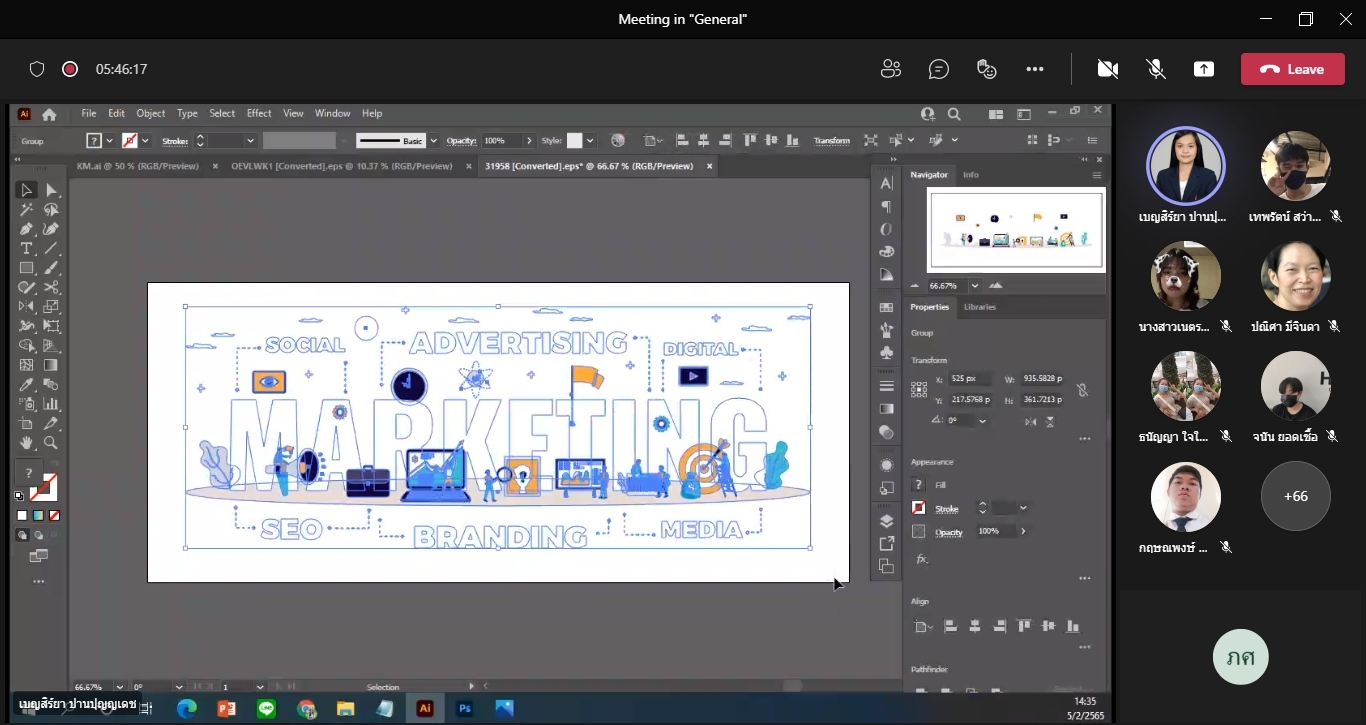Open the Brushes panel icon in dock

point(886,330)
